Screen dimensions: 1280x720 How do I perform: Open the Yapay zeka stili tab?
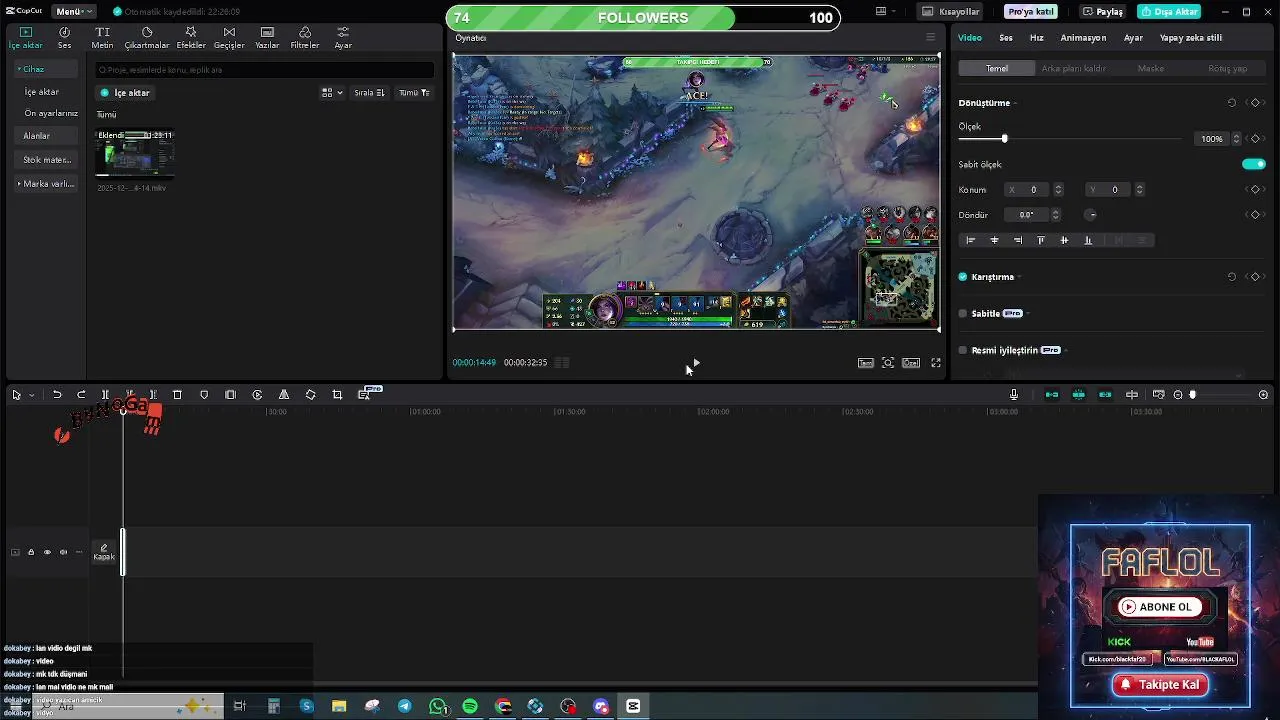1190,38
